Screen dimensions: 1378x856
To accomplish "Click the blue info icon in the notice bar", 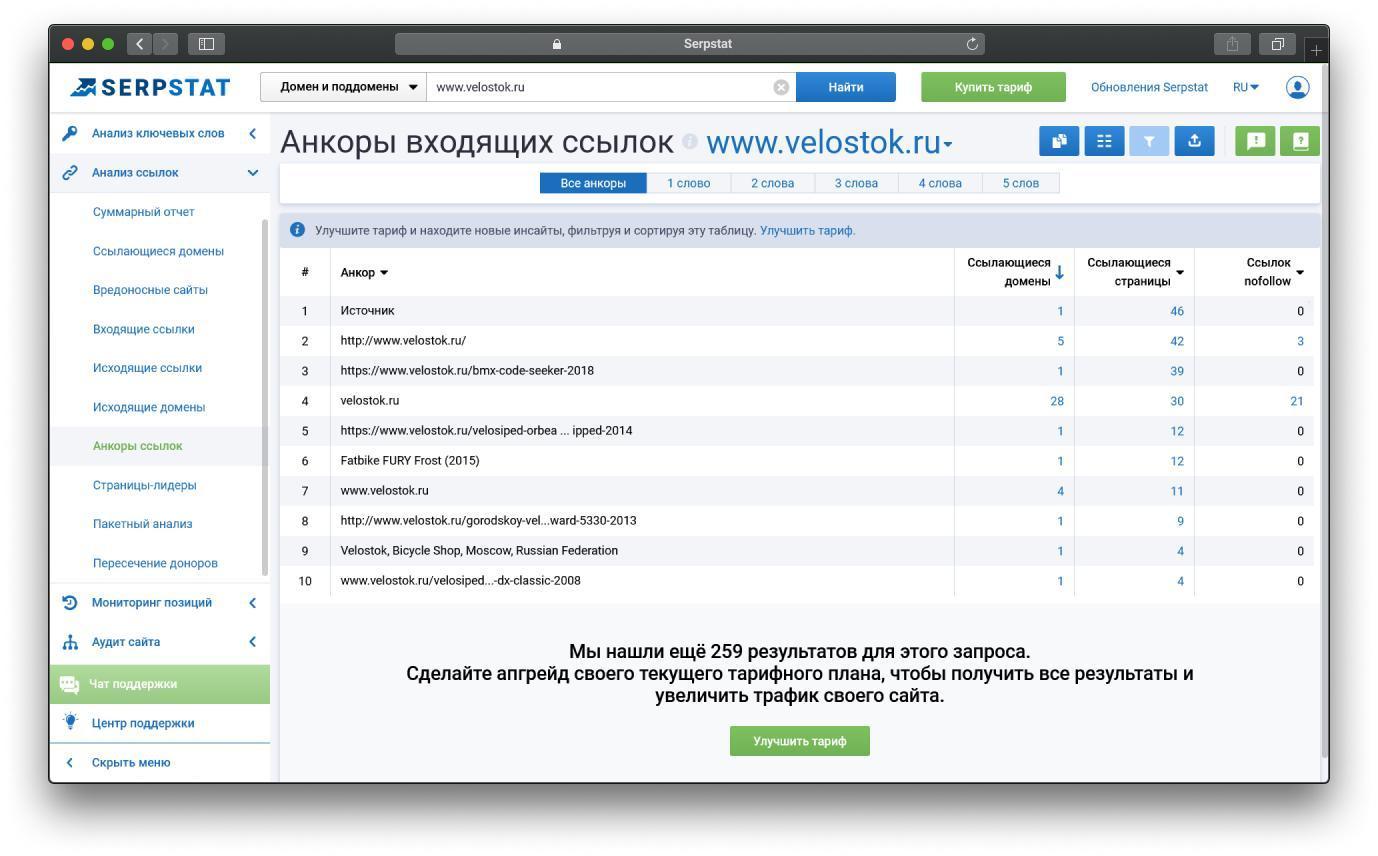I will (x=297, y=230).
